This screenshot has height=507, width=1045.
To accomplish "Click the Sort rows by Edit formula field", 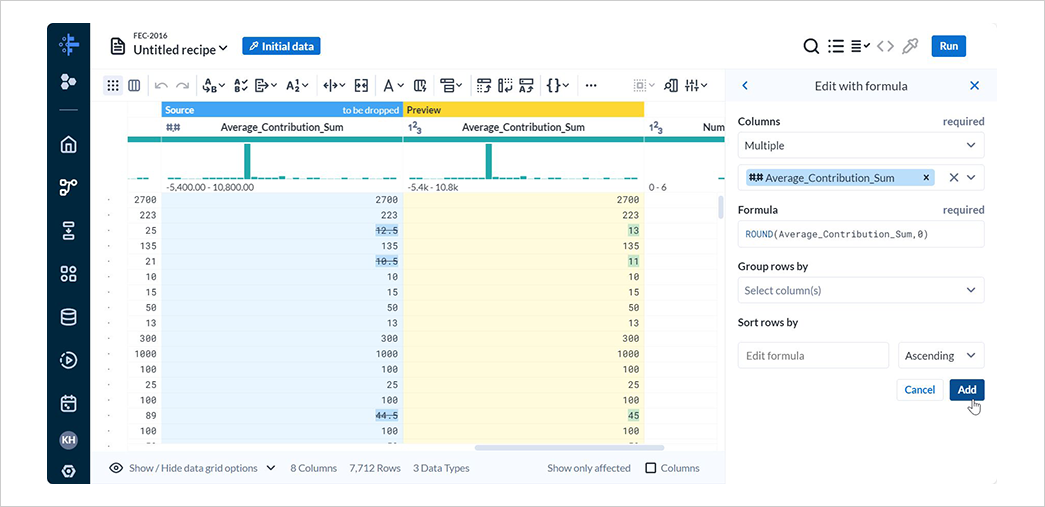I will pos(813,356).
